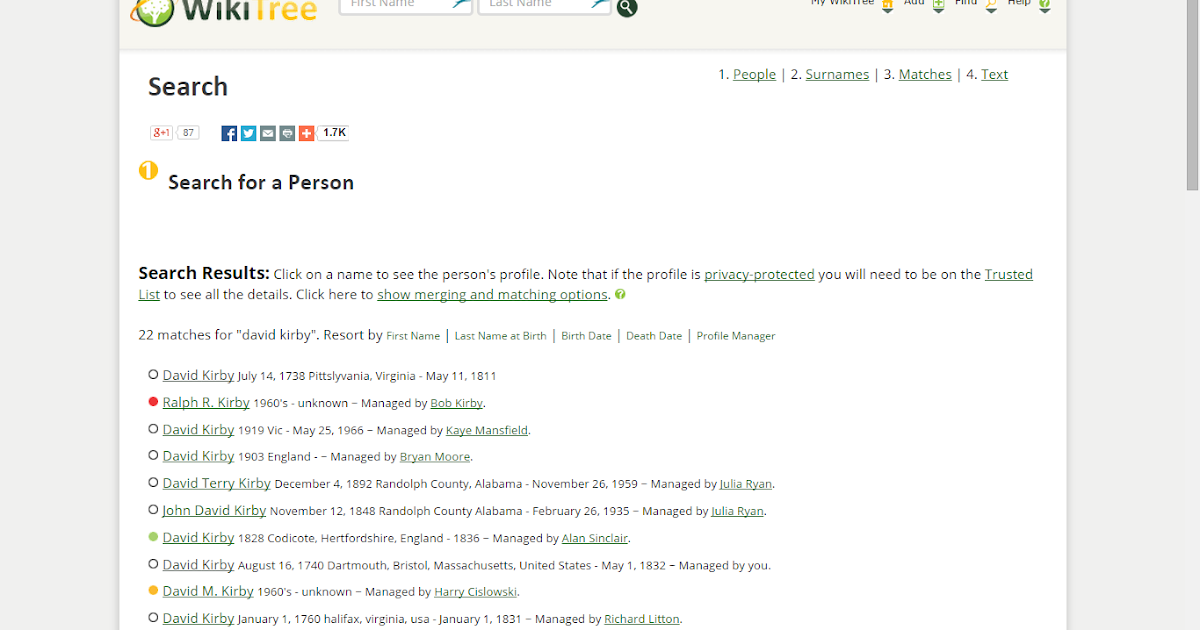Open manager Harry Cislowski's profile

pyautogui.click(x=476, y=592)
